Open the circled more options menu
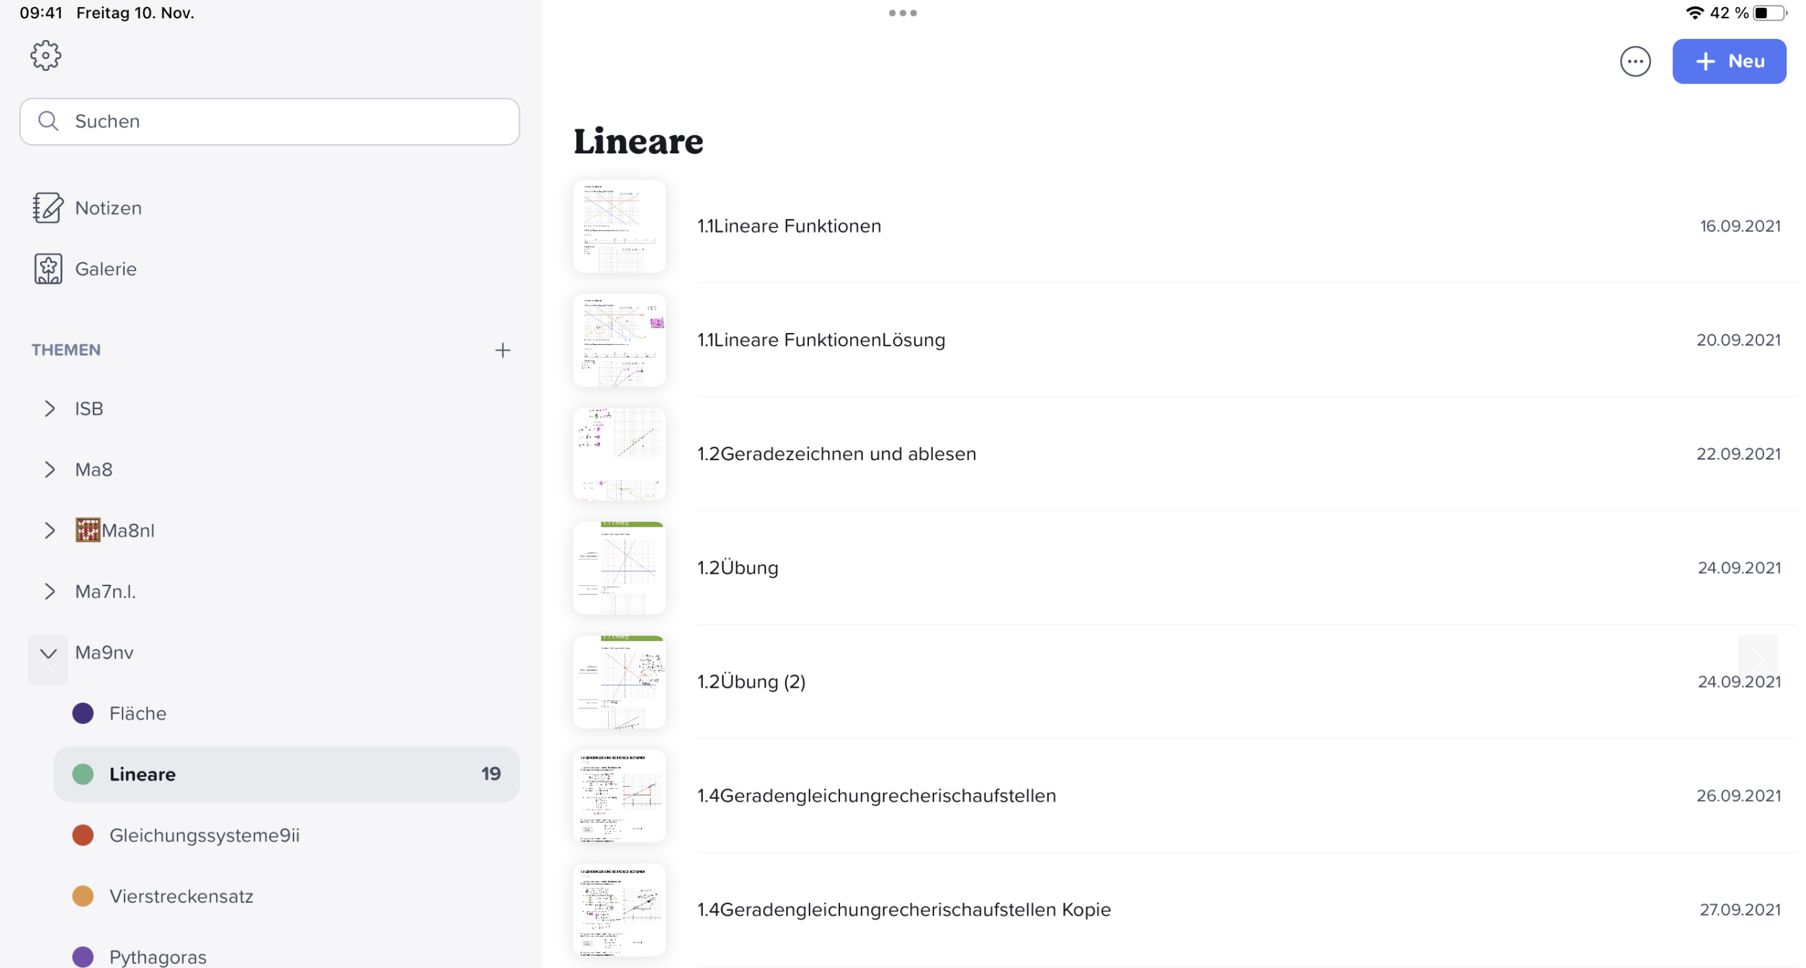Screen dimensions: 1806x968 (x=1635, y=62)
